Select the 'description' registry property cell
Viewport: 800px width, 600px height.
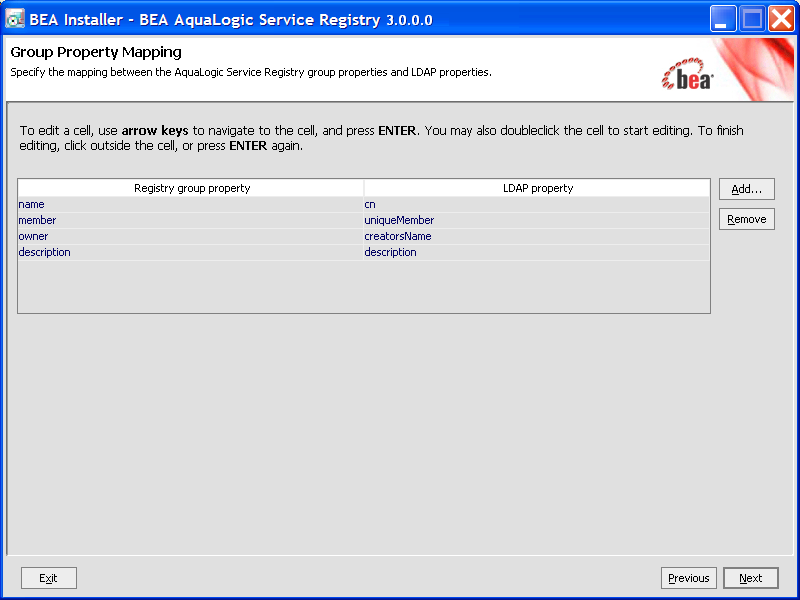[191, 252]
